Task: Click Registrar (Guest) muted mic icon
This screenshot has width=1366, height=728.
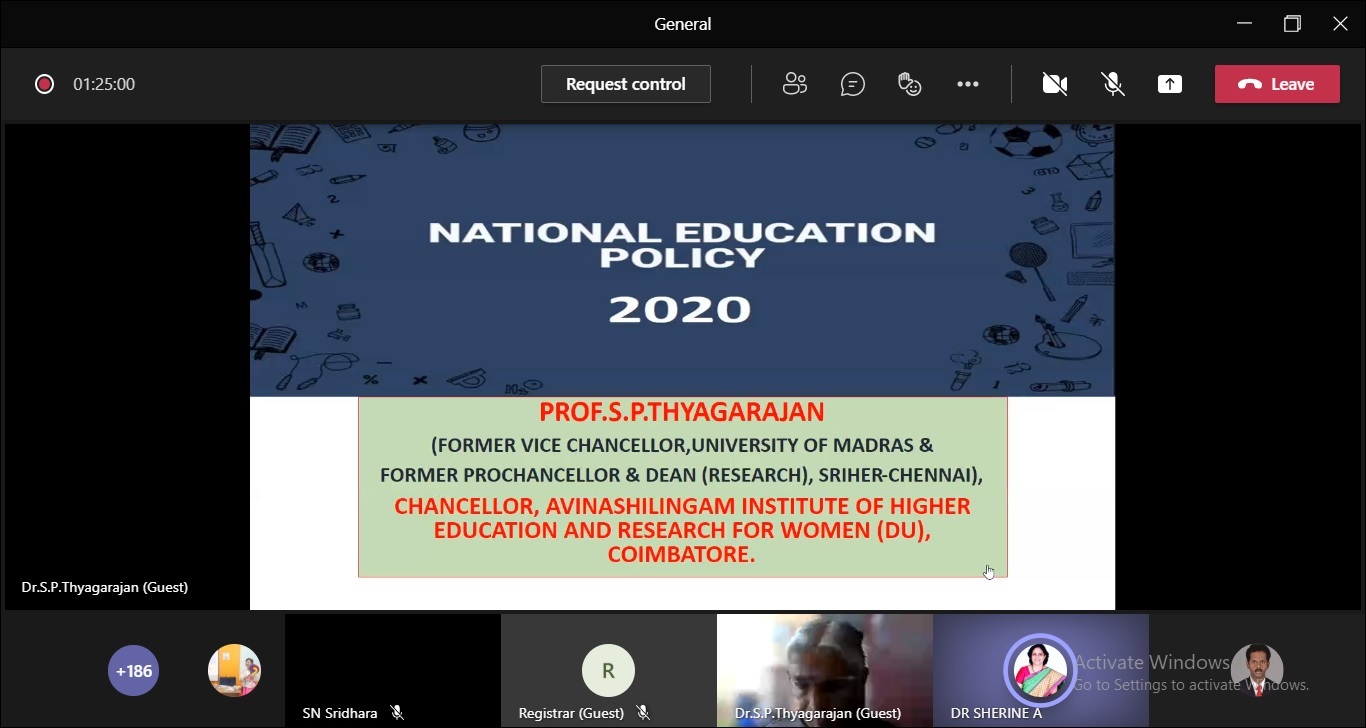Action: (x=643, y=713)
